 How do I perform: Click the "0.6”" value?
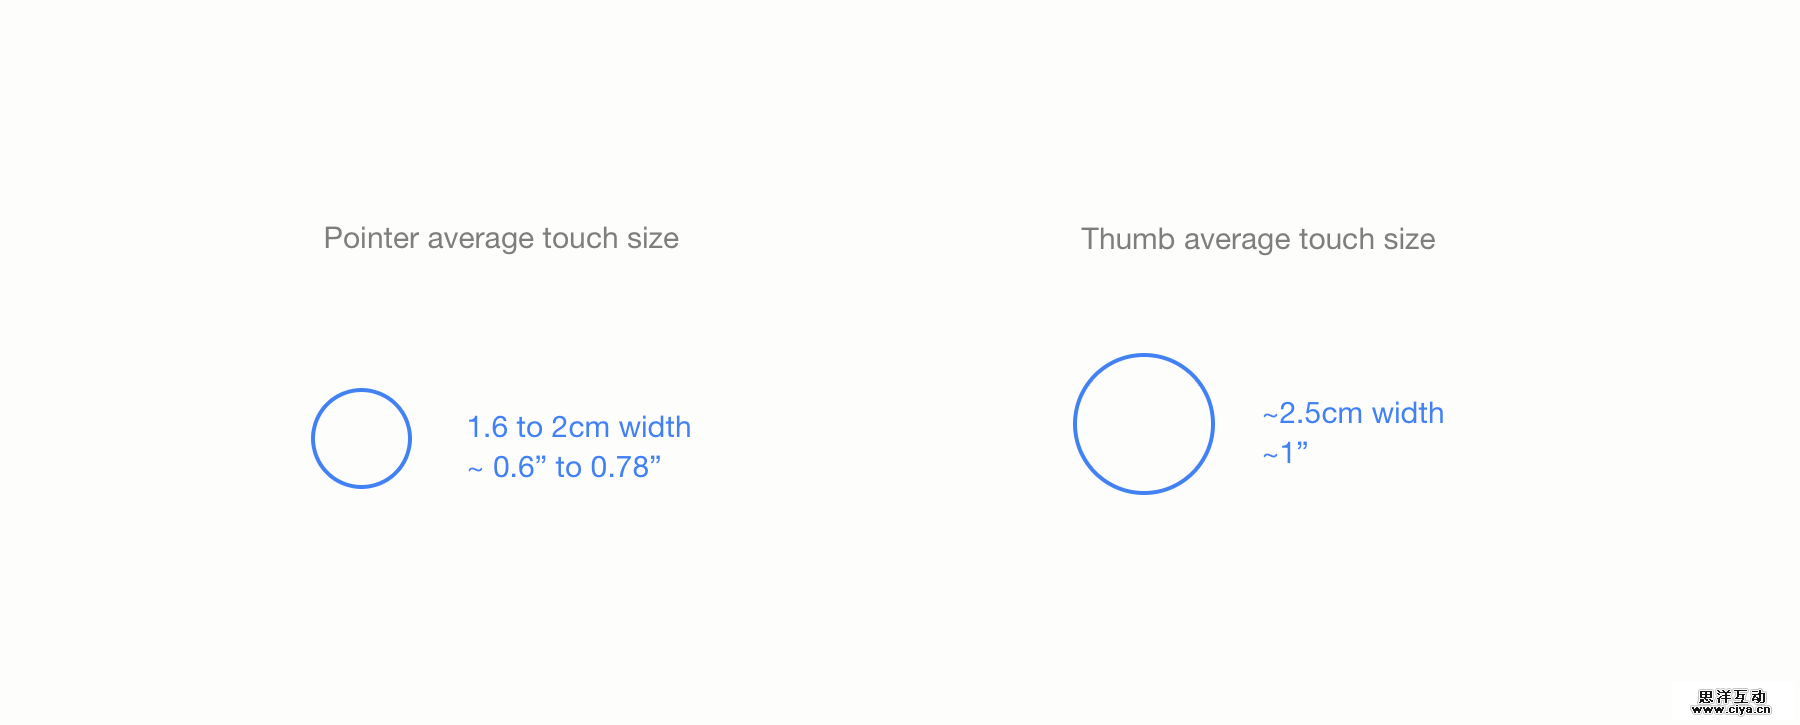(x=520, y=467)
